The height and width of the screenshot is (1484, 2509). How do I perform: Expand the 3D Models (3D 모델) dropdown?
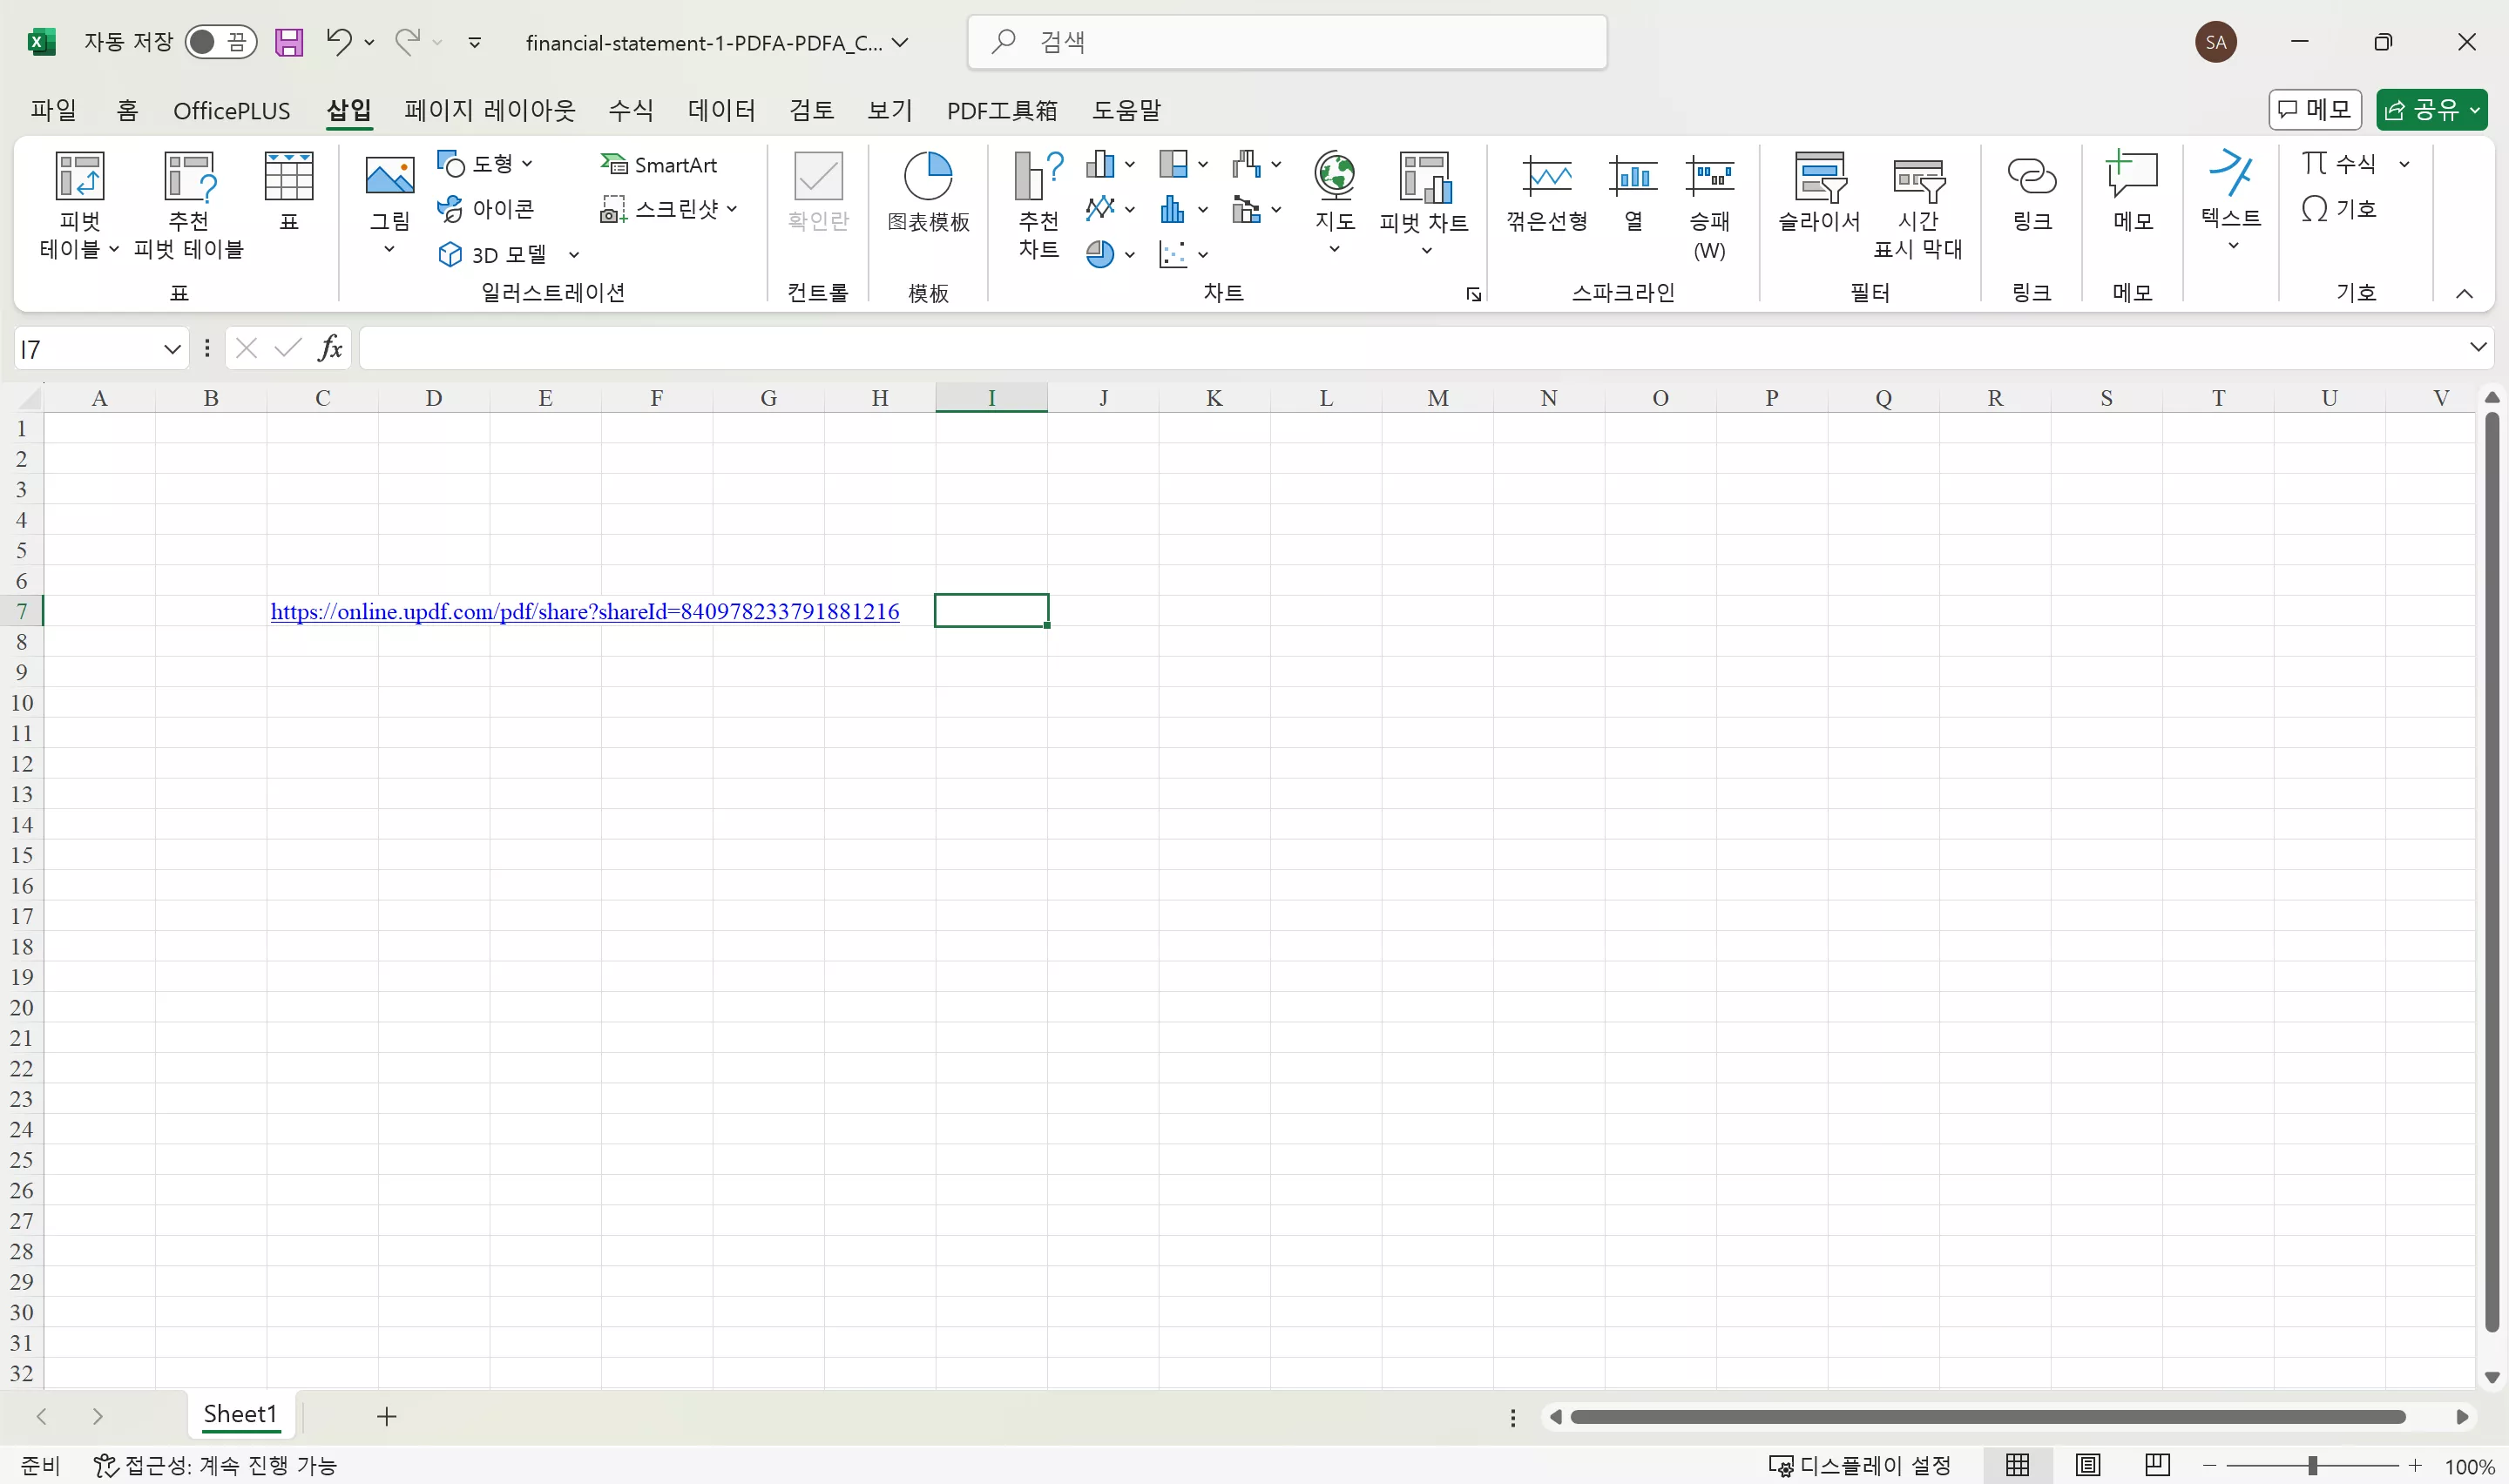[574, 255]
